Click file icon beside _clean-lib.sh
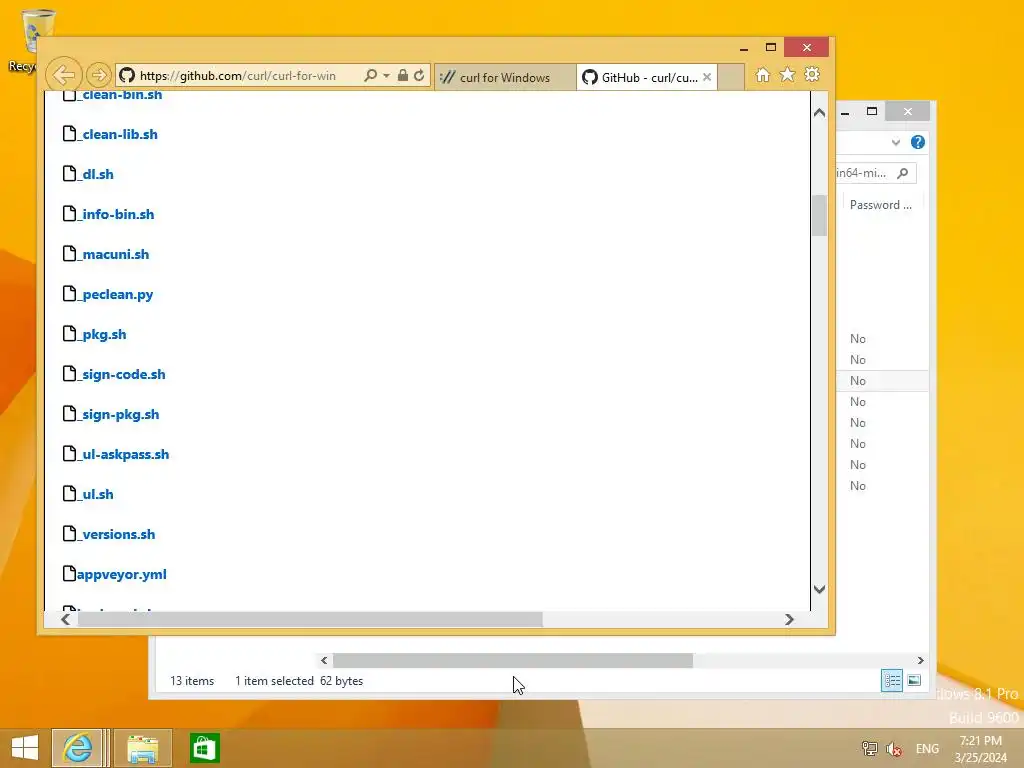 (x=69, y=133)
